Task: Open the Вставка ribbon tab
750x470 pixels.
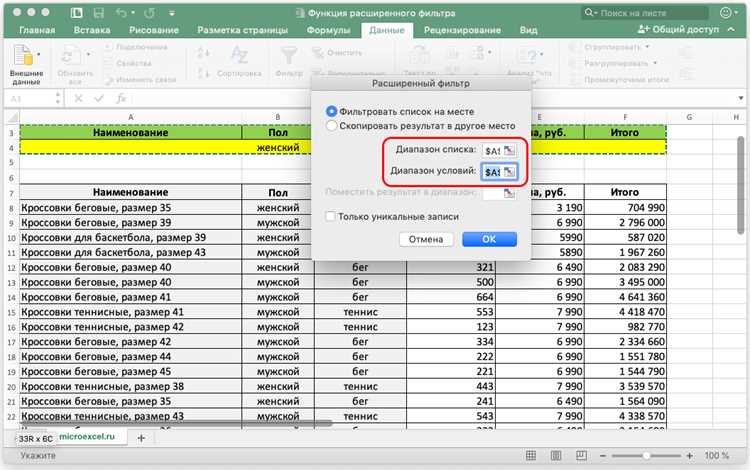Action: coord(92,30)
